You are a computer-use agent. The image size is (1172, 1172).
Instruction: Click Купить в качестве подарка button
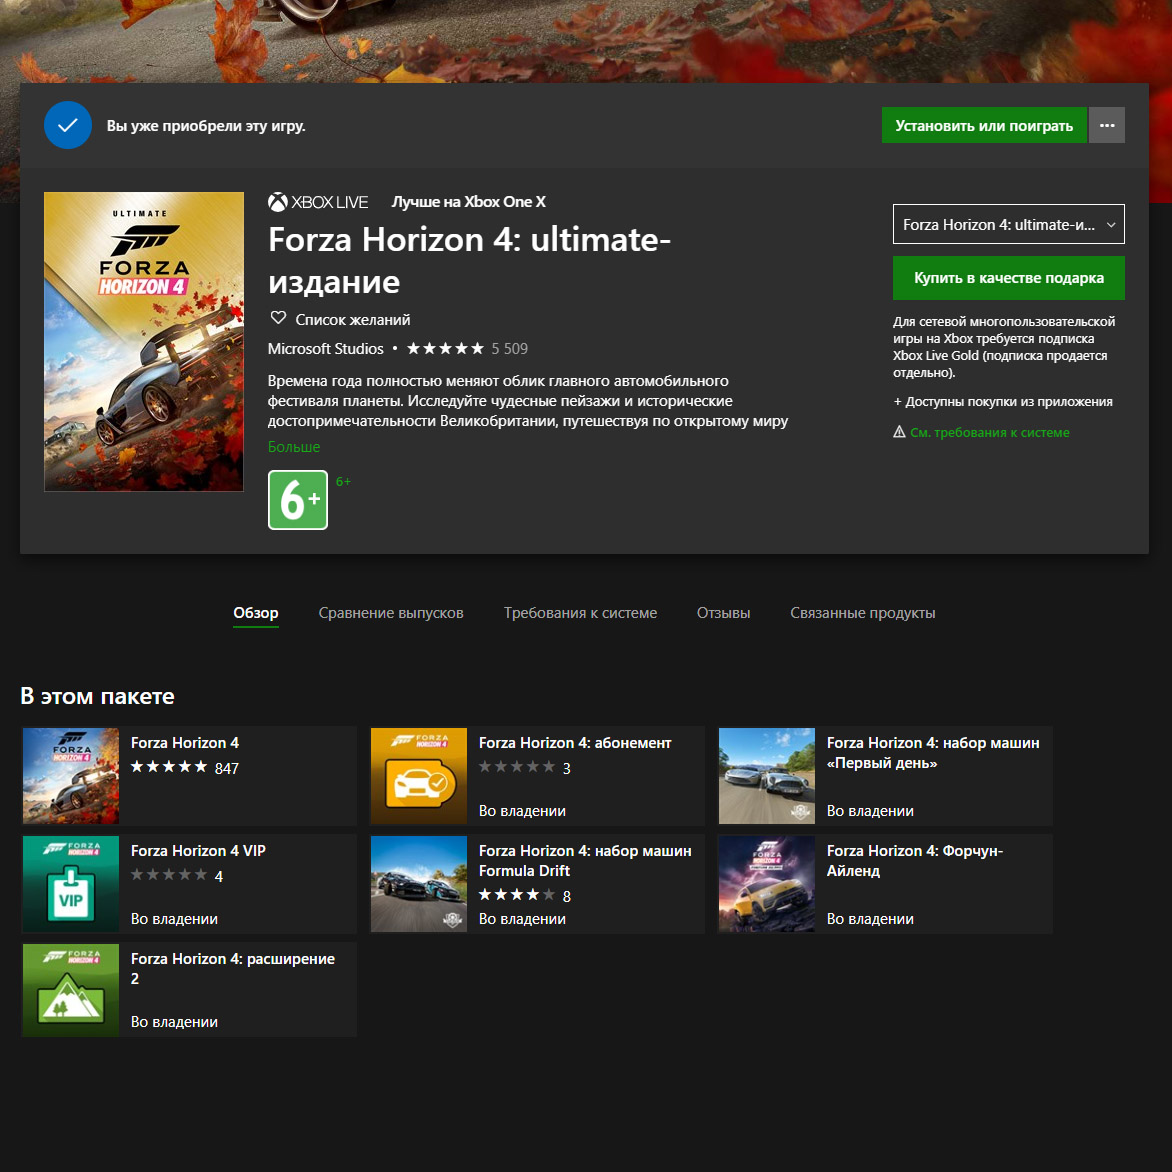coord(1008,278)
